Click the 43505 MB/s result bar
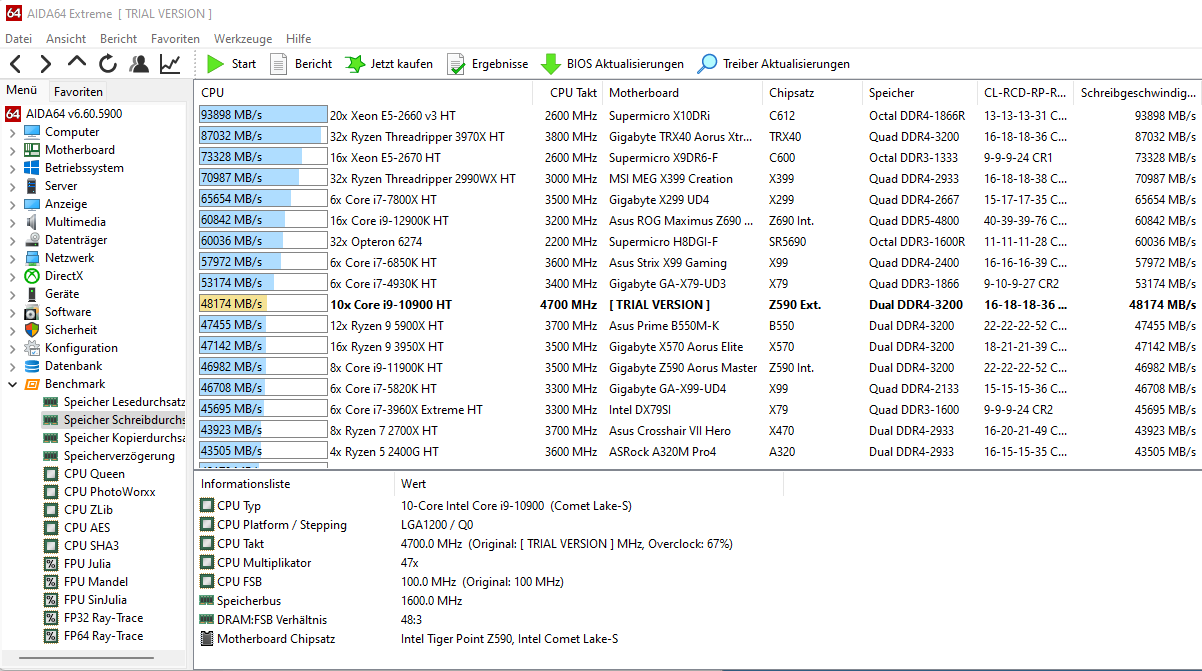This screenshot has height=671, width=1202. (x=263, y=451)
